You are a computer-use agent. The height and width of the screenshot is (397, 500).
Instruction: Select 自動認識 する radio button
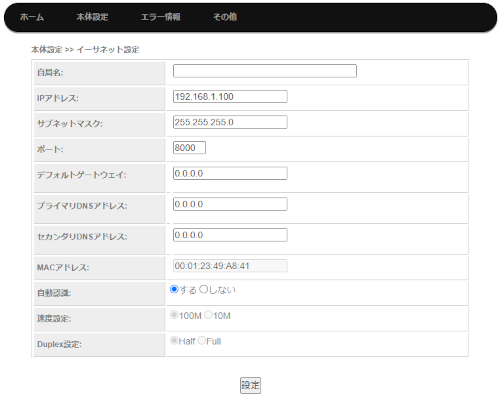(174, 289)
